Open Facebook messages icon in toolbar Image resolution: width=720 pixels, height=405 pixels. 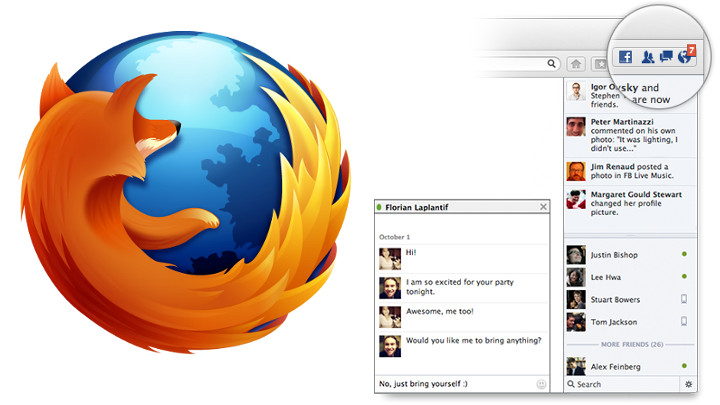(x=666, y=56)
